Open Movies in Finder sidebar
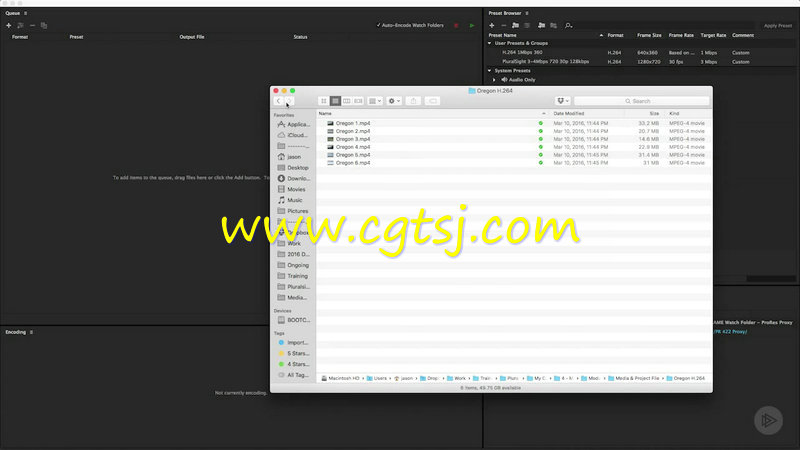 [x=292, y=189]
